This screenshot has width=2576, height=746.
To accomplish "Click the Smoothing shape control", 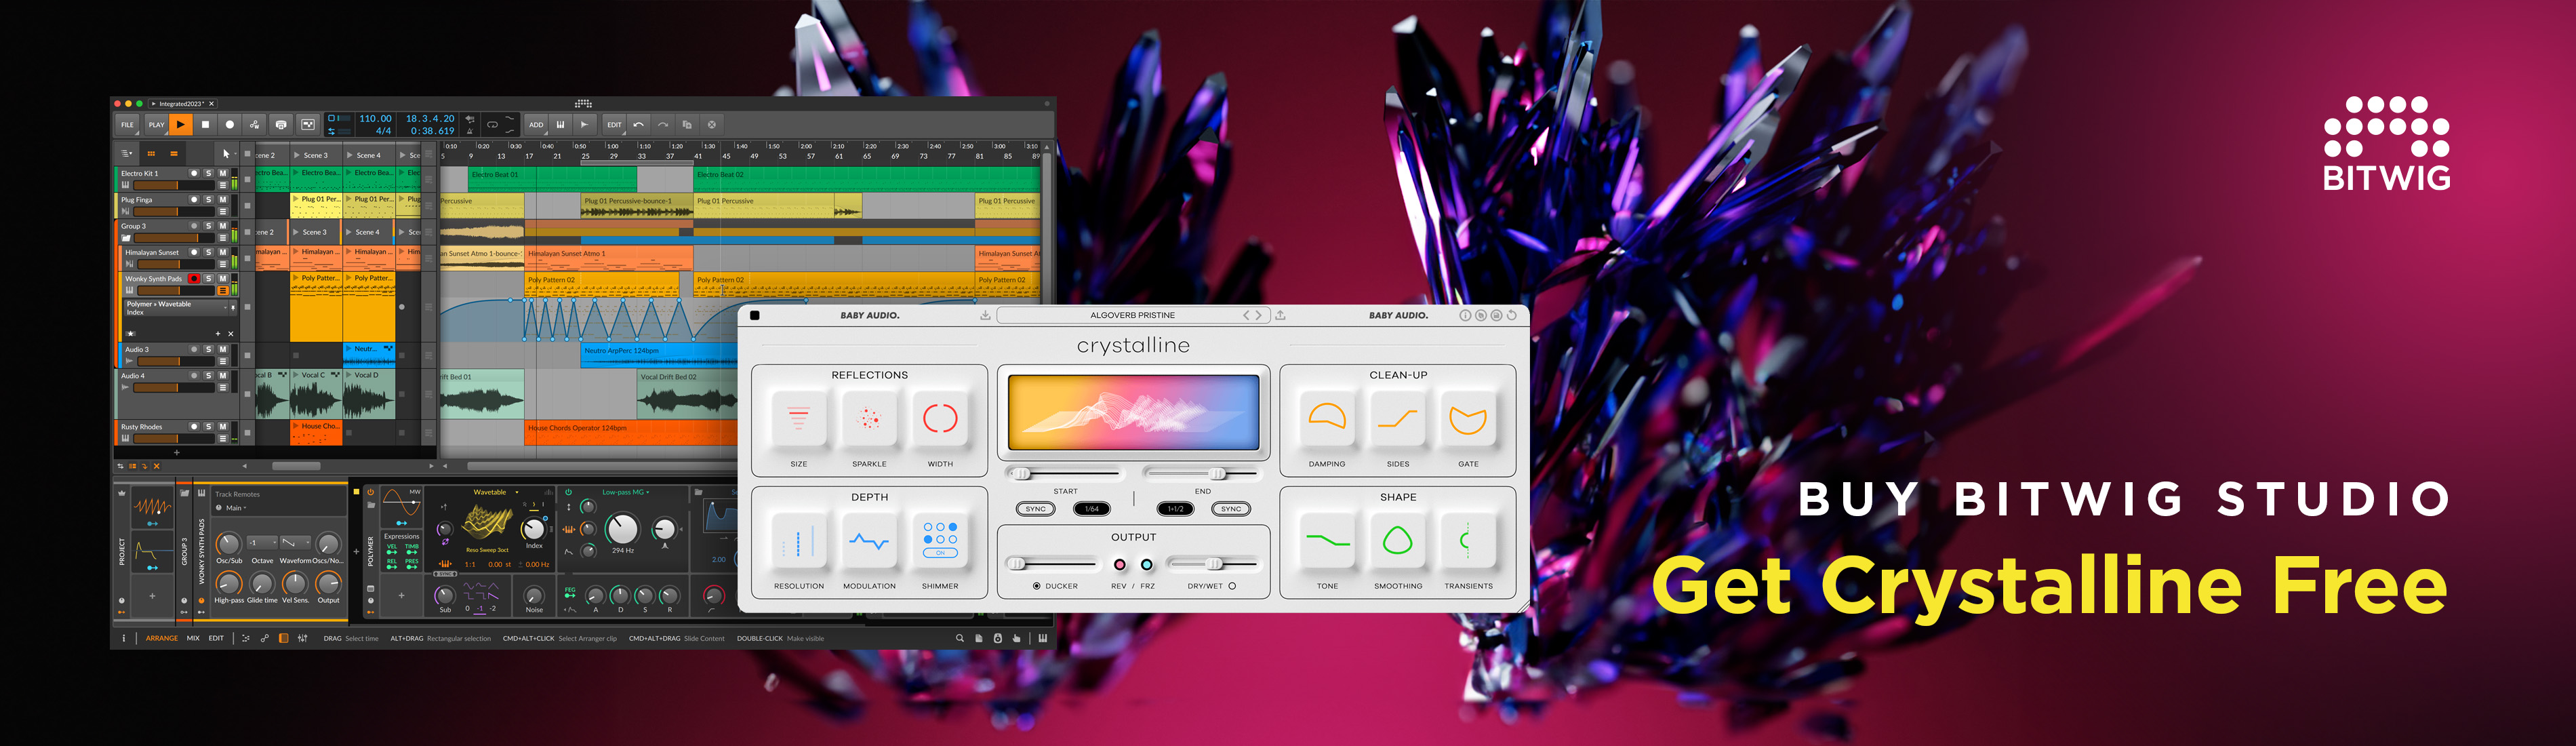I will (x=1398, y=542).
